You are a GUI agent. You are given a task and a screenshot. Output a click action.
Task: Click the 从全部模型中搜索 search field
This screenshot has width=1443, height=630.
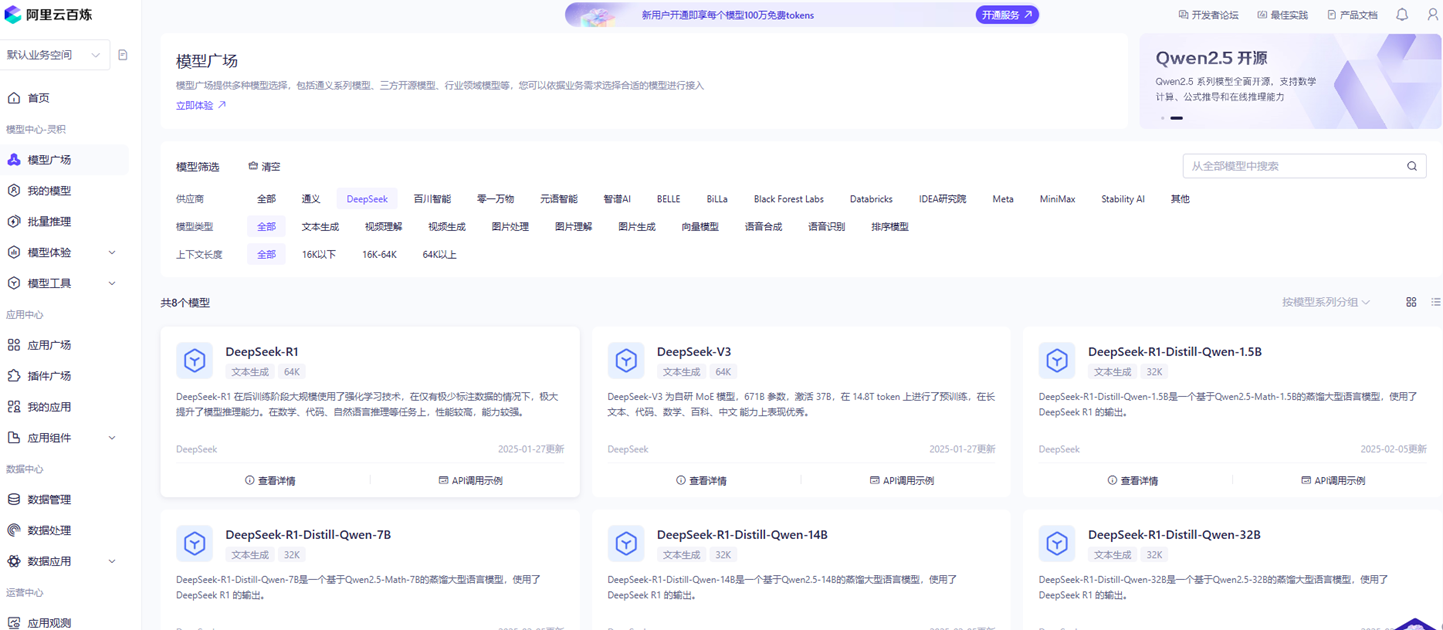pos(1304,166)
